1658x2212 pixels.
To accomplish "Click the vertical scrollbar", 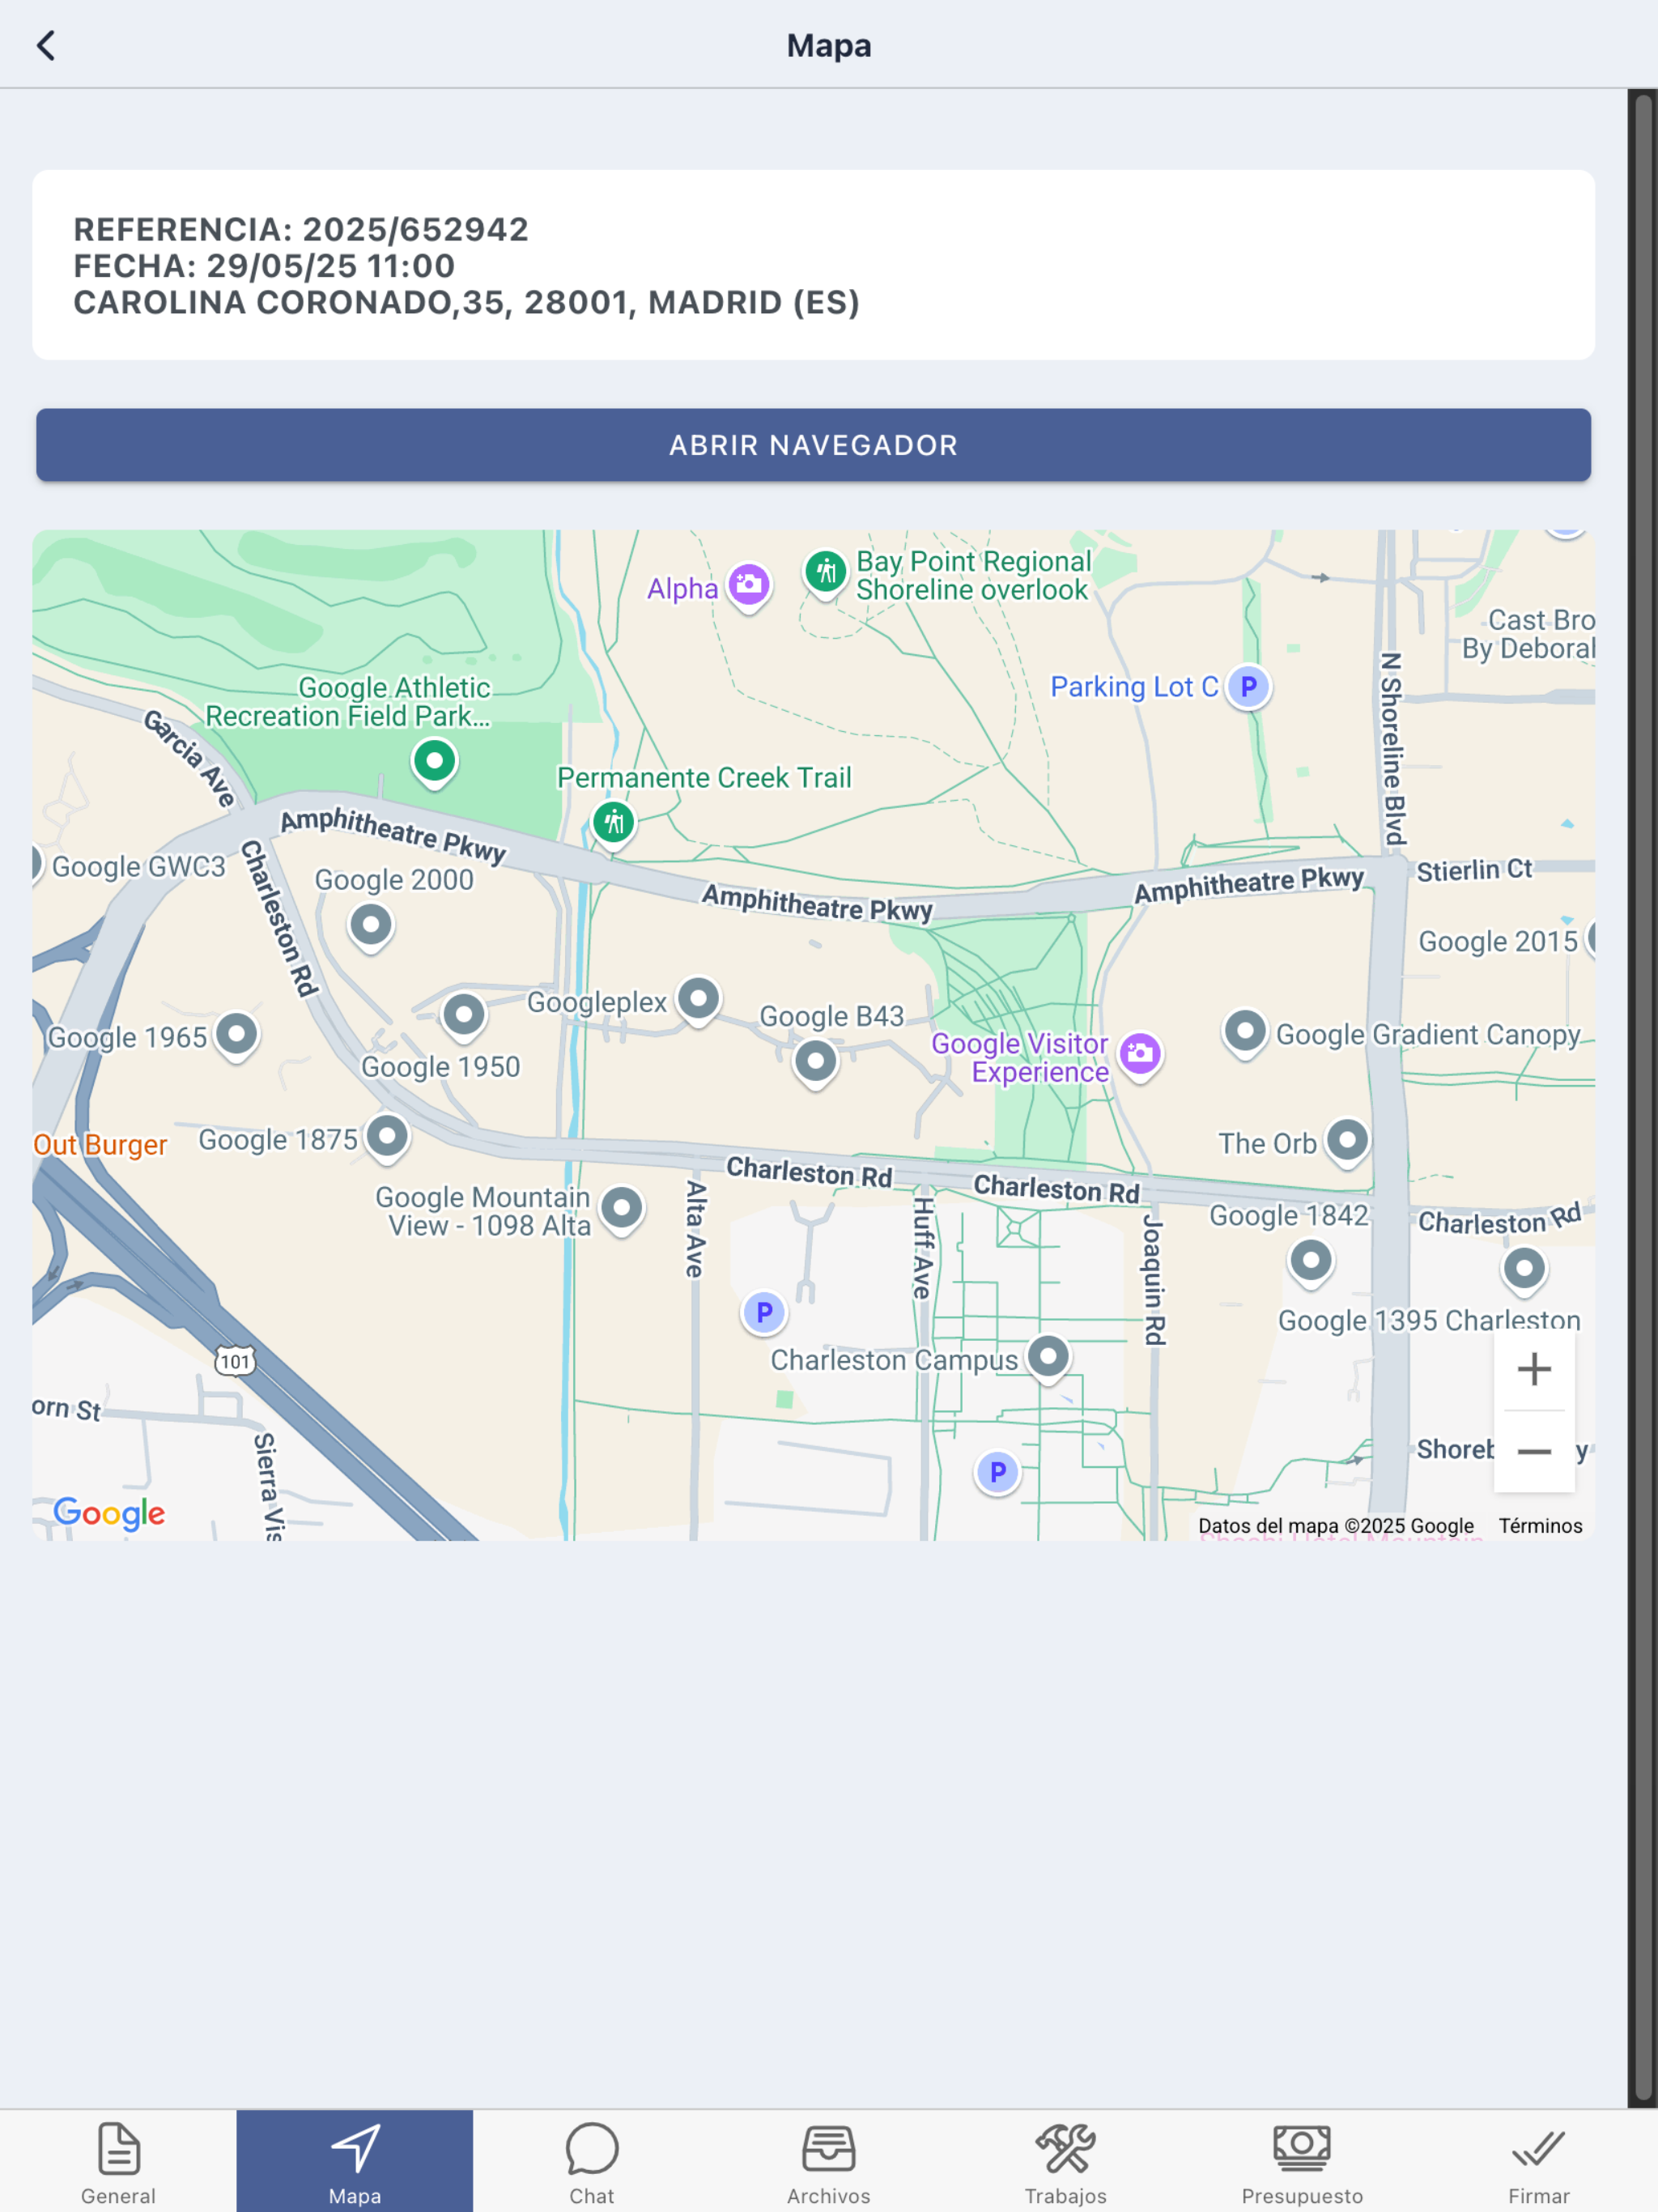I will pos(1643,1098).
